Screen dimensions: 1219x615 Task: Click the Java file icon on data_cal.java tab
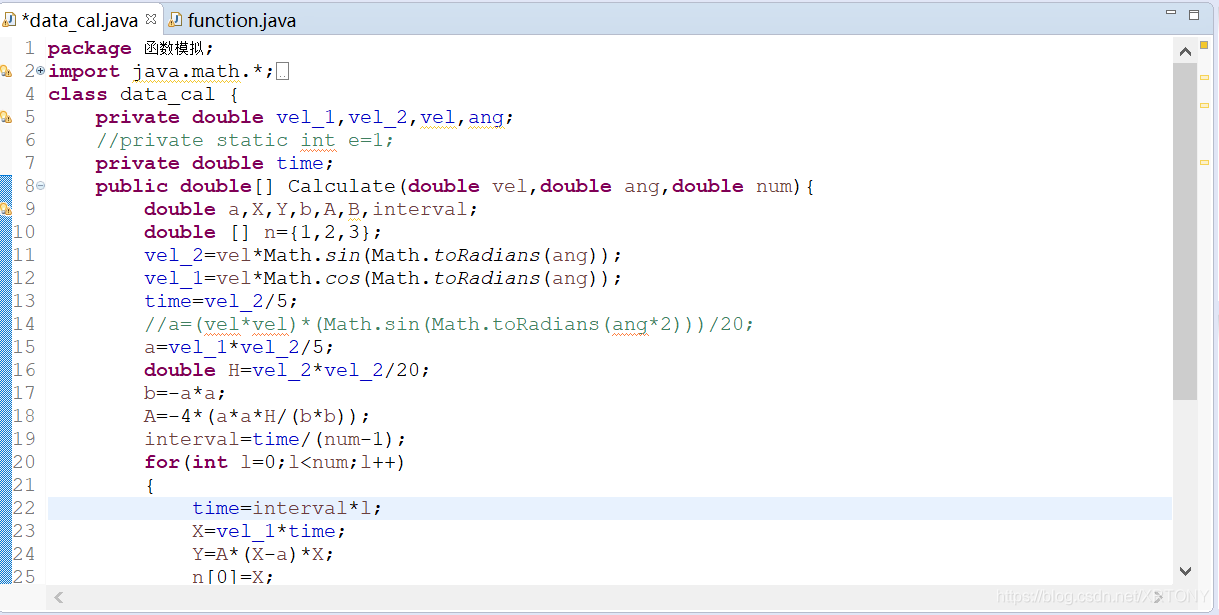click(x=10, y=19)
